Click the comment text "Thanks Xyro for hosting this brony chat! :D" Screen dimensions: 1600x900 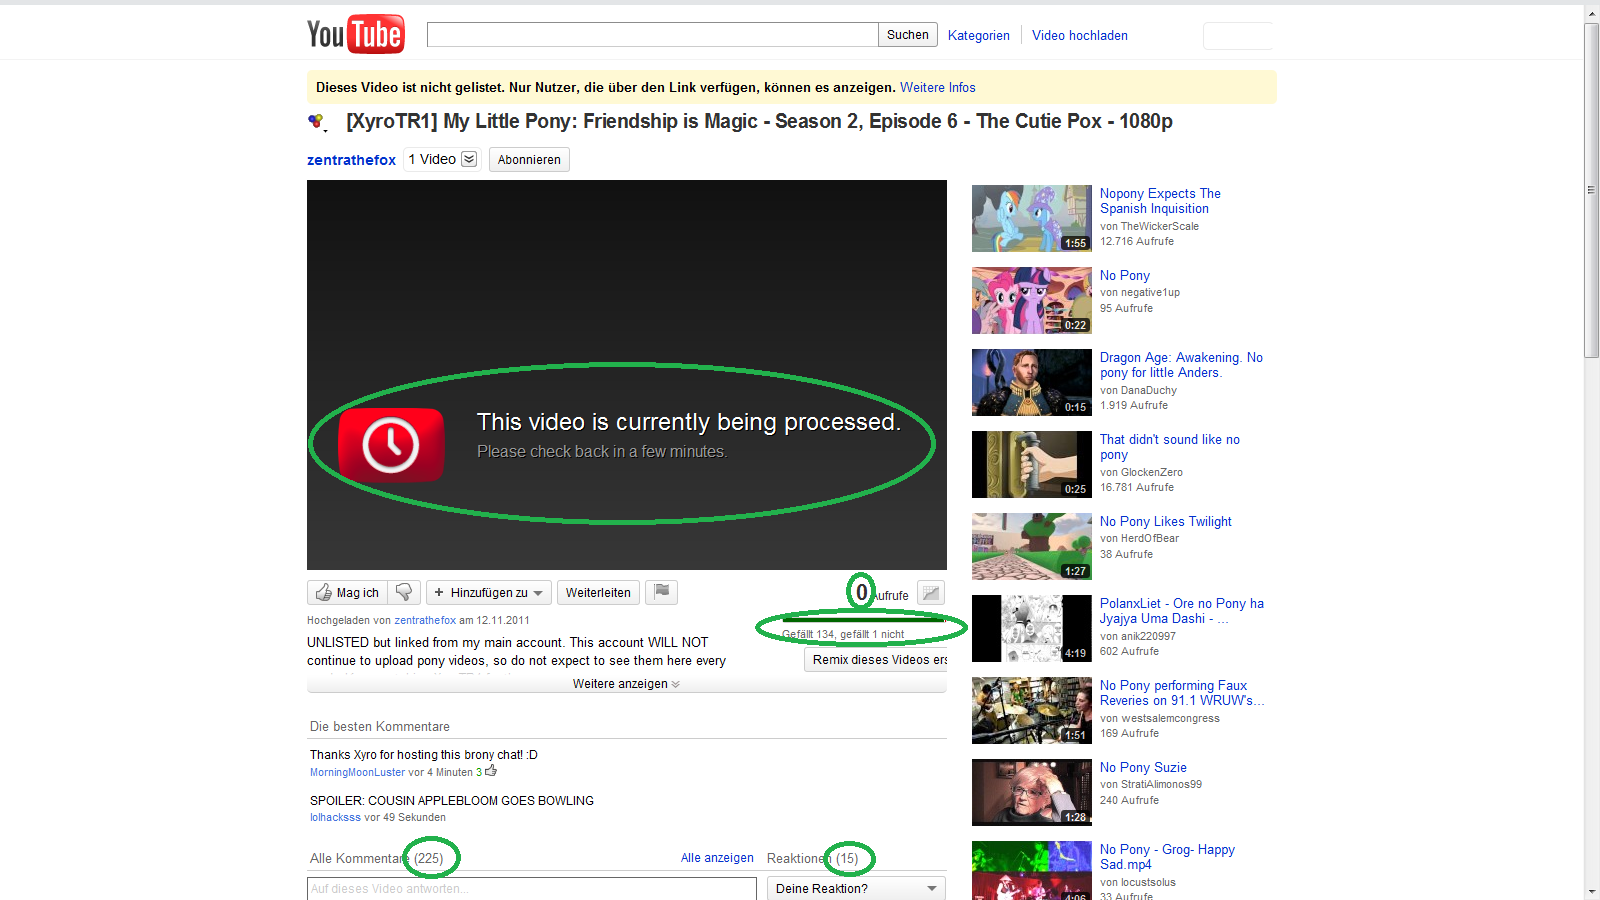(424, 755)
